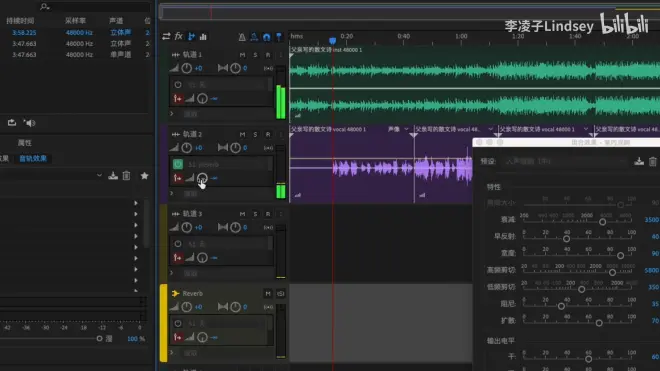This screenshot has height=371, width=660.
Task: Toggle send power button on Reverb bus
Action: coord(178,323)
